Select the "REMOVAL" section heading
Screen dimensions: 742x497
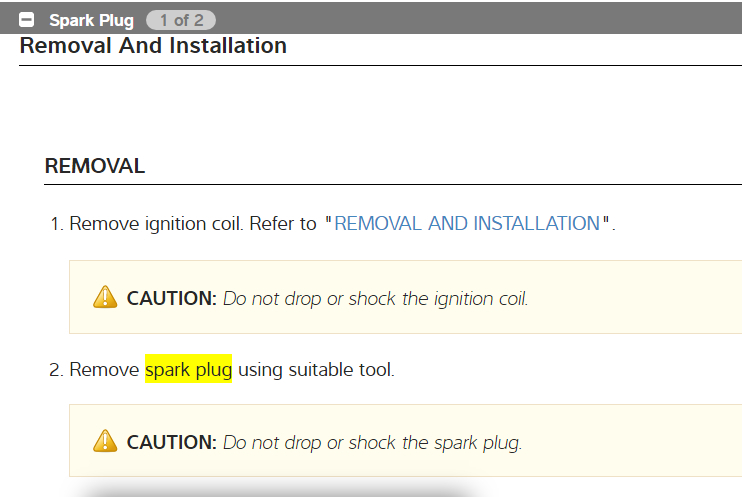pos(95,166)
